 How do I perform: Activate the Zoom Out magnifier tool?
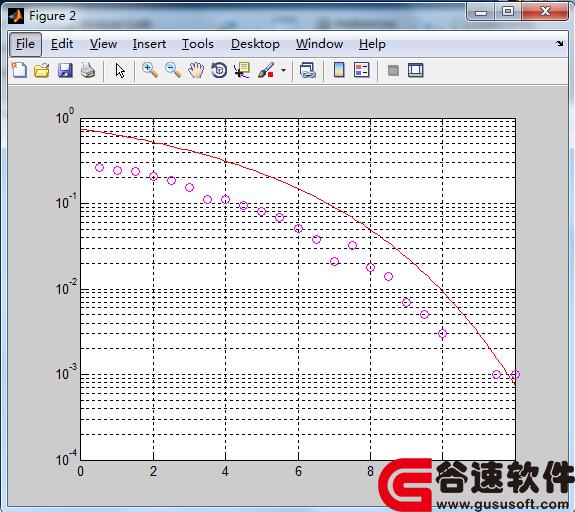[x=173, y=70]
